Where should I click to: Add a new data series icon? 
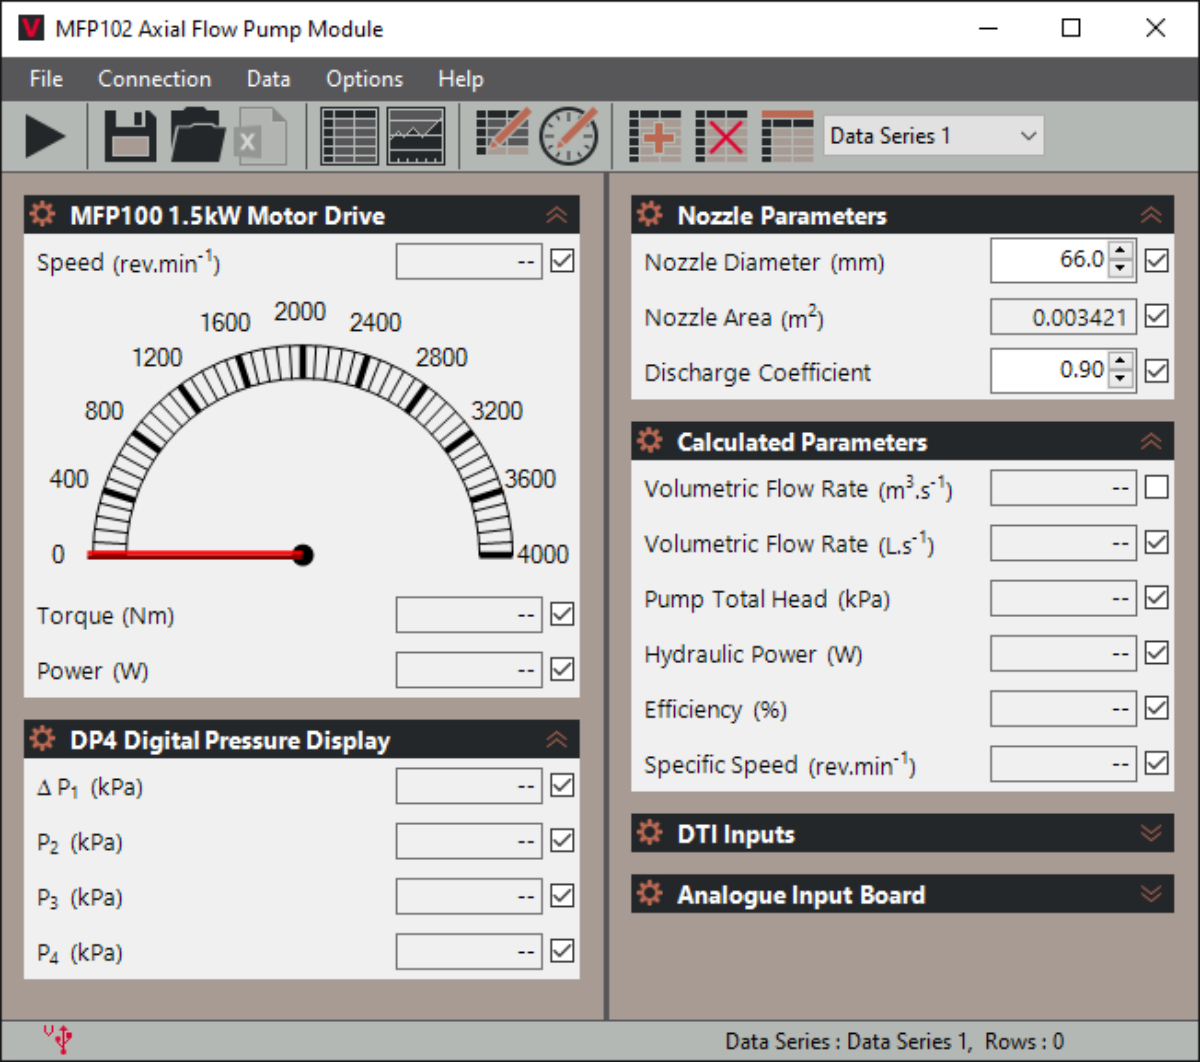tap(655, 136)
